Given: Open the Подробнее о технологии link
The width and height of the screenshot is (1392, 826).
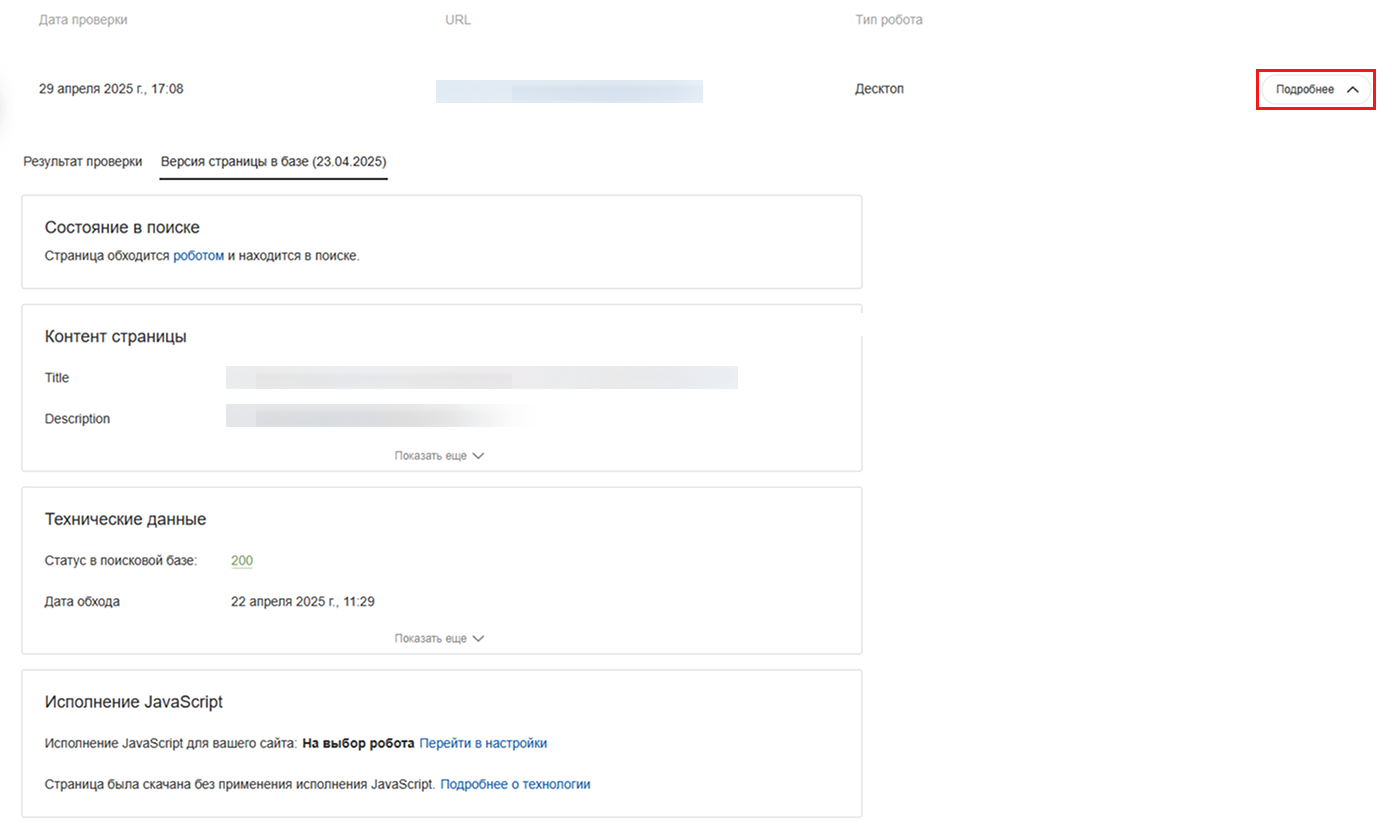Looking at the screenshot, I should (515, 784).
